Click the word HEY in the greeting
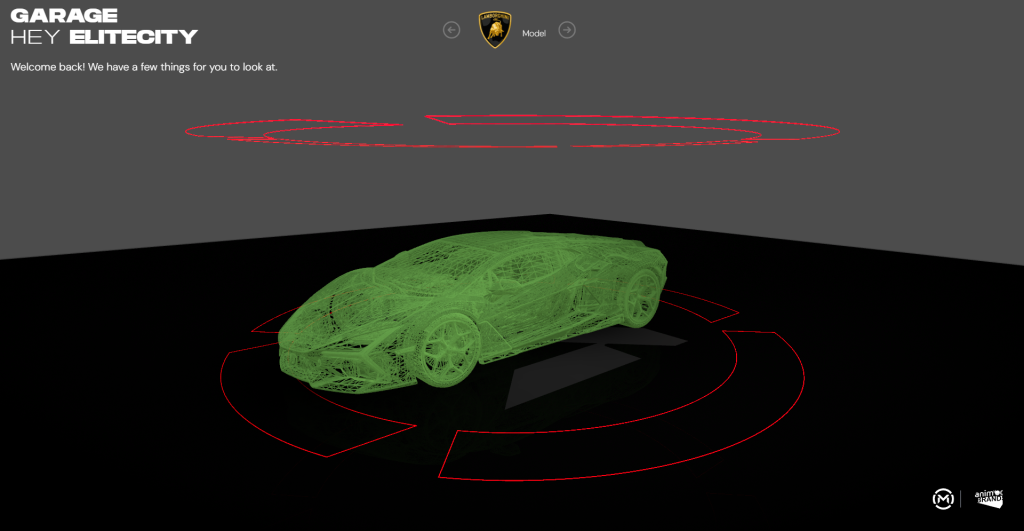The image size is (1024, 531). pyautogui.click(x=37, y=37)
